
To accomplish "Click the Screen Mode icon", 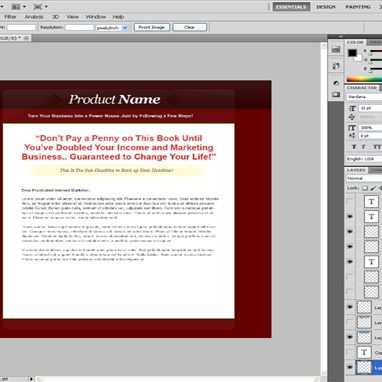I will point(38,6).
